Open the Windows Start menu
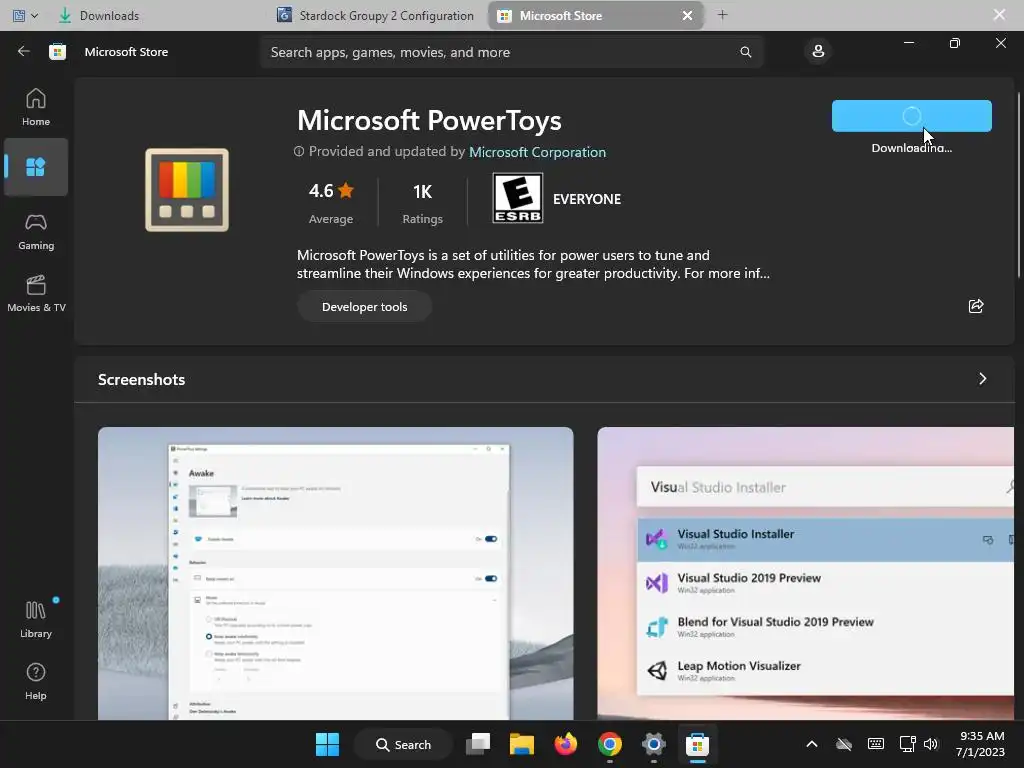 pos(327,744)
